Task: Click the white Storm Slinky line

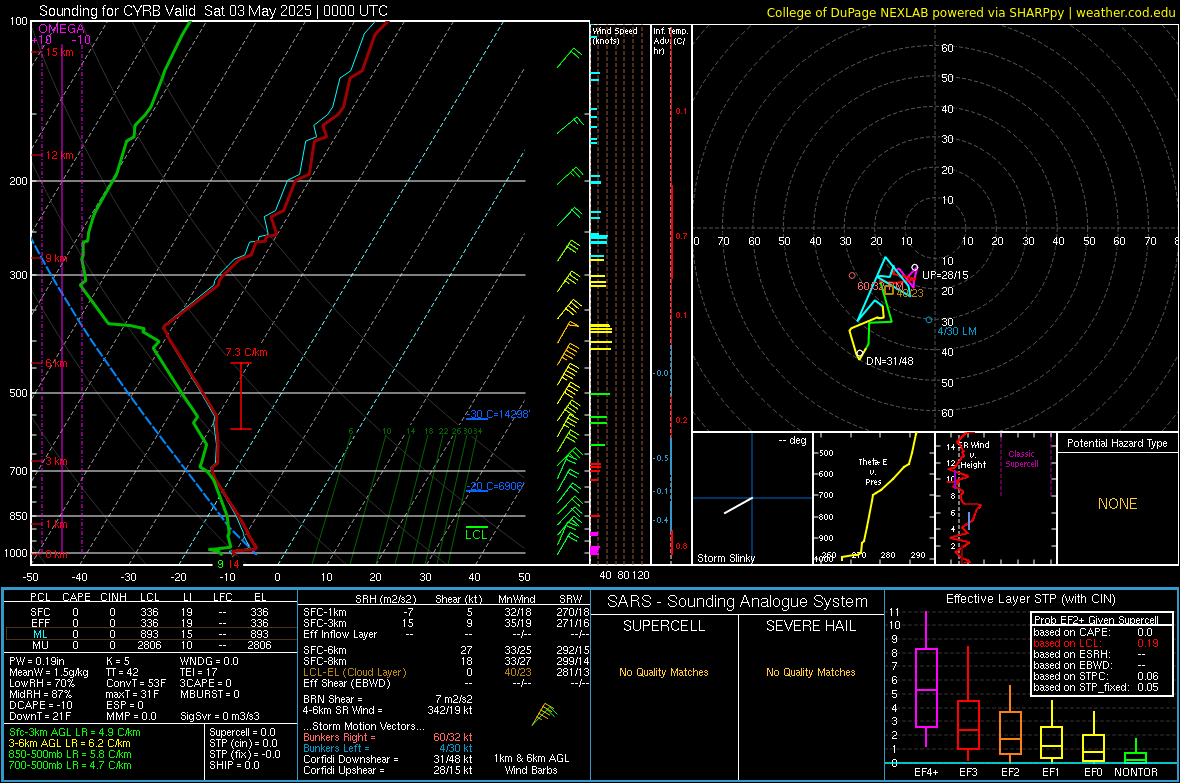Action: 738,505
